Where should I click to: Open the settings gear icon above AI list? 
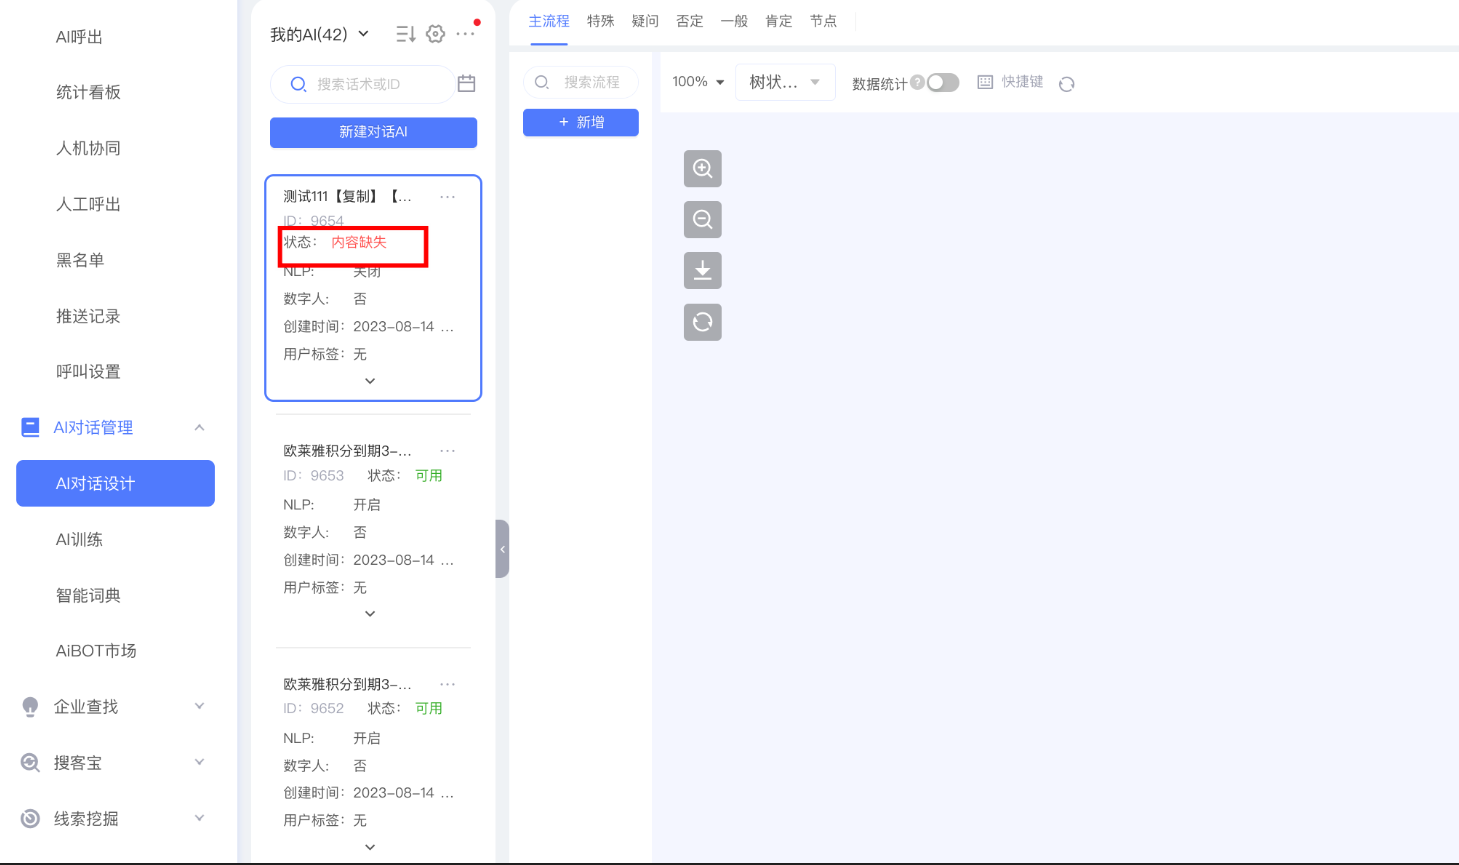coord(435,34)
